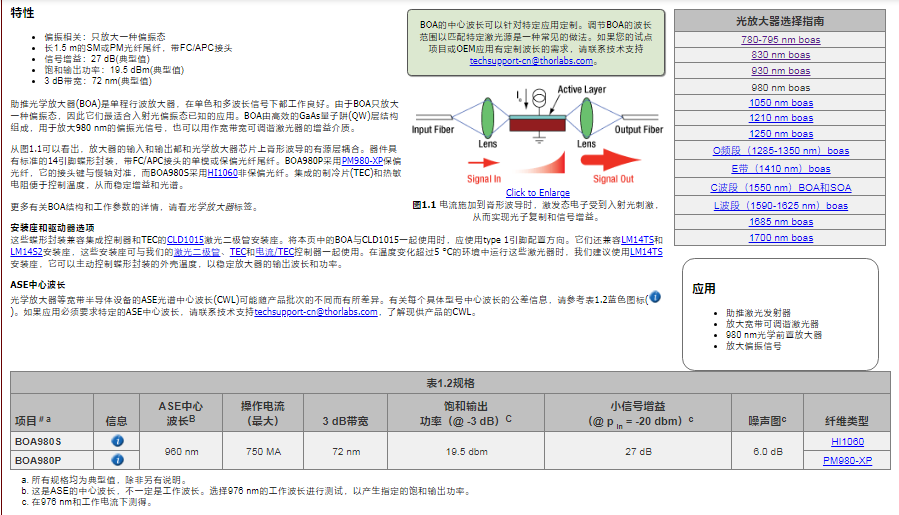
Task: Open the amplifier schematic diagram image
Action: (x=537, y=136)
